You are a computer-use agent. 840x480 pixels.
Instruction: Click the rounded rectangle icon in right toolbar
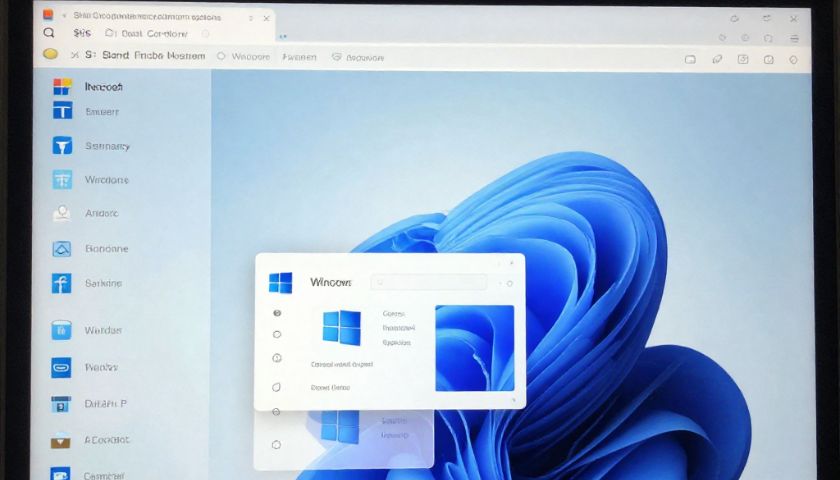coord(691,59)
